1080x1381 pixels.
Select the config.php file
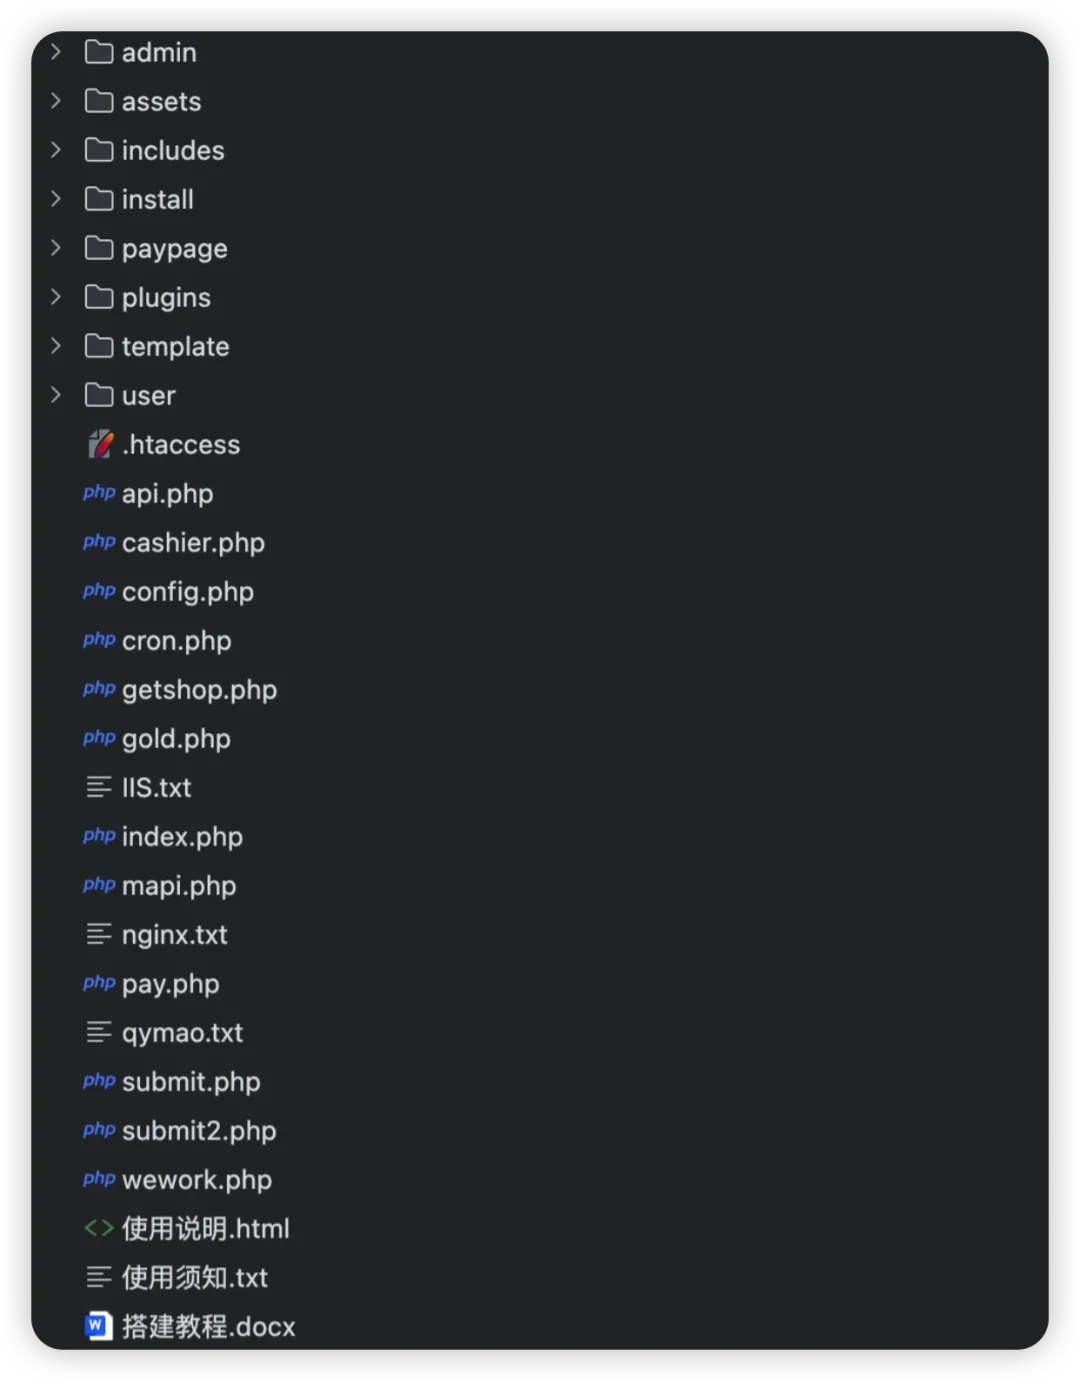[187, 592]
